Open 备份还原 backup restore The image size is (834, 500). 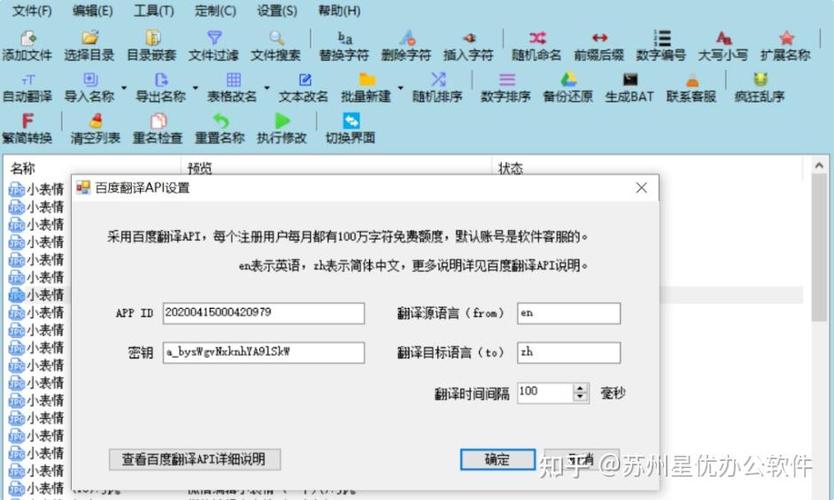point(568,88)
